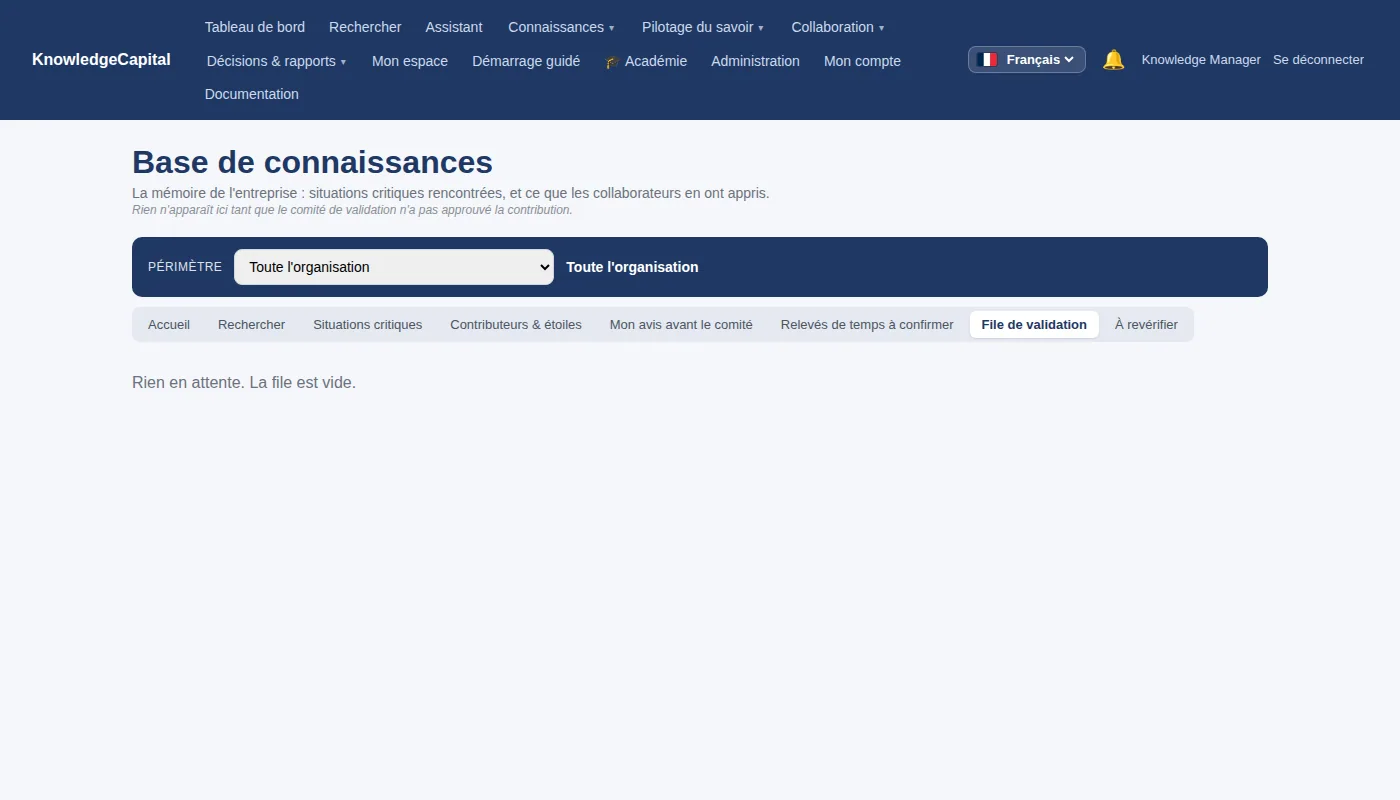Expand the Connaissances menu
This screenshot has height=800, width=1400.
point(561,27)
